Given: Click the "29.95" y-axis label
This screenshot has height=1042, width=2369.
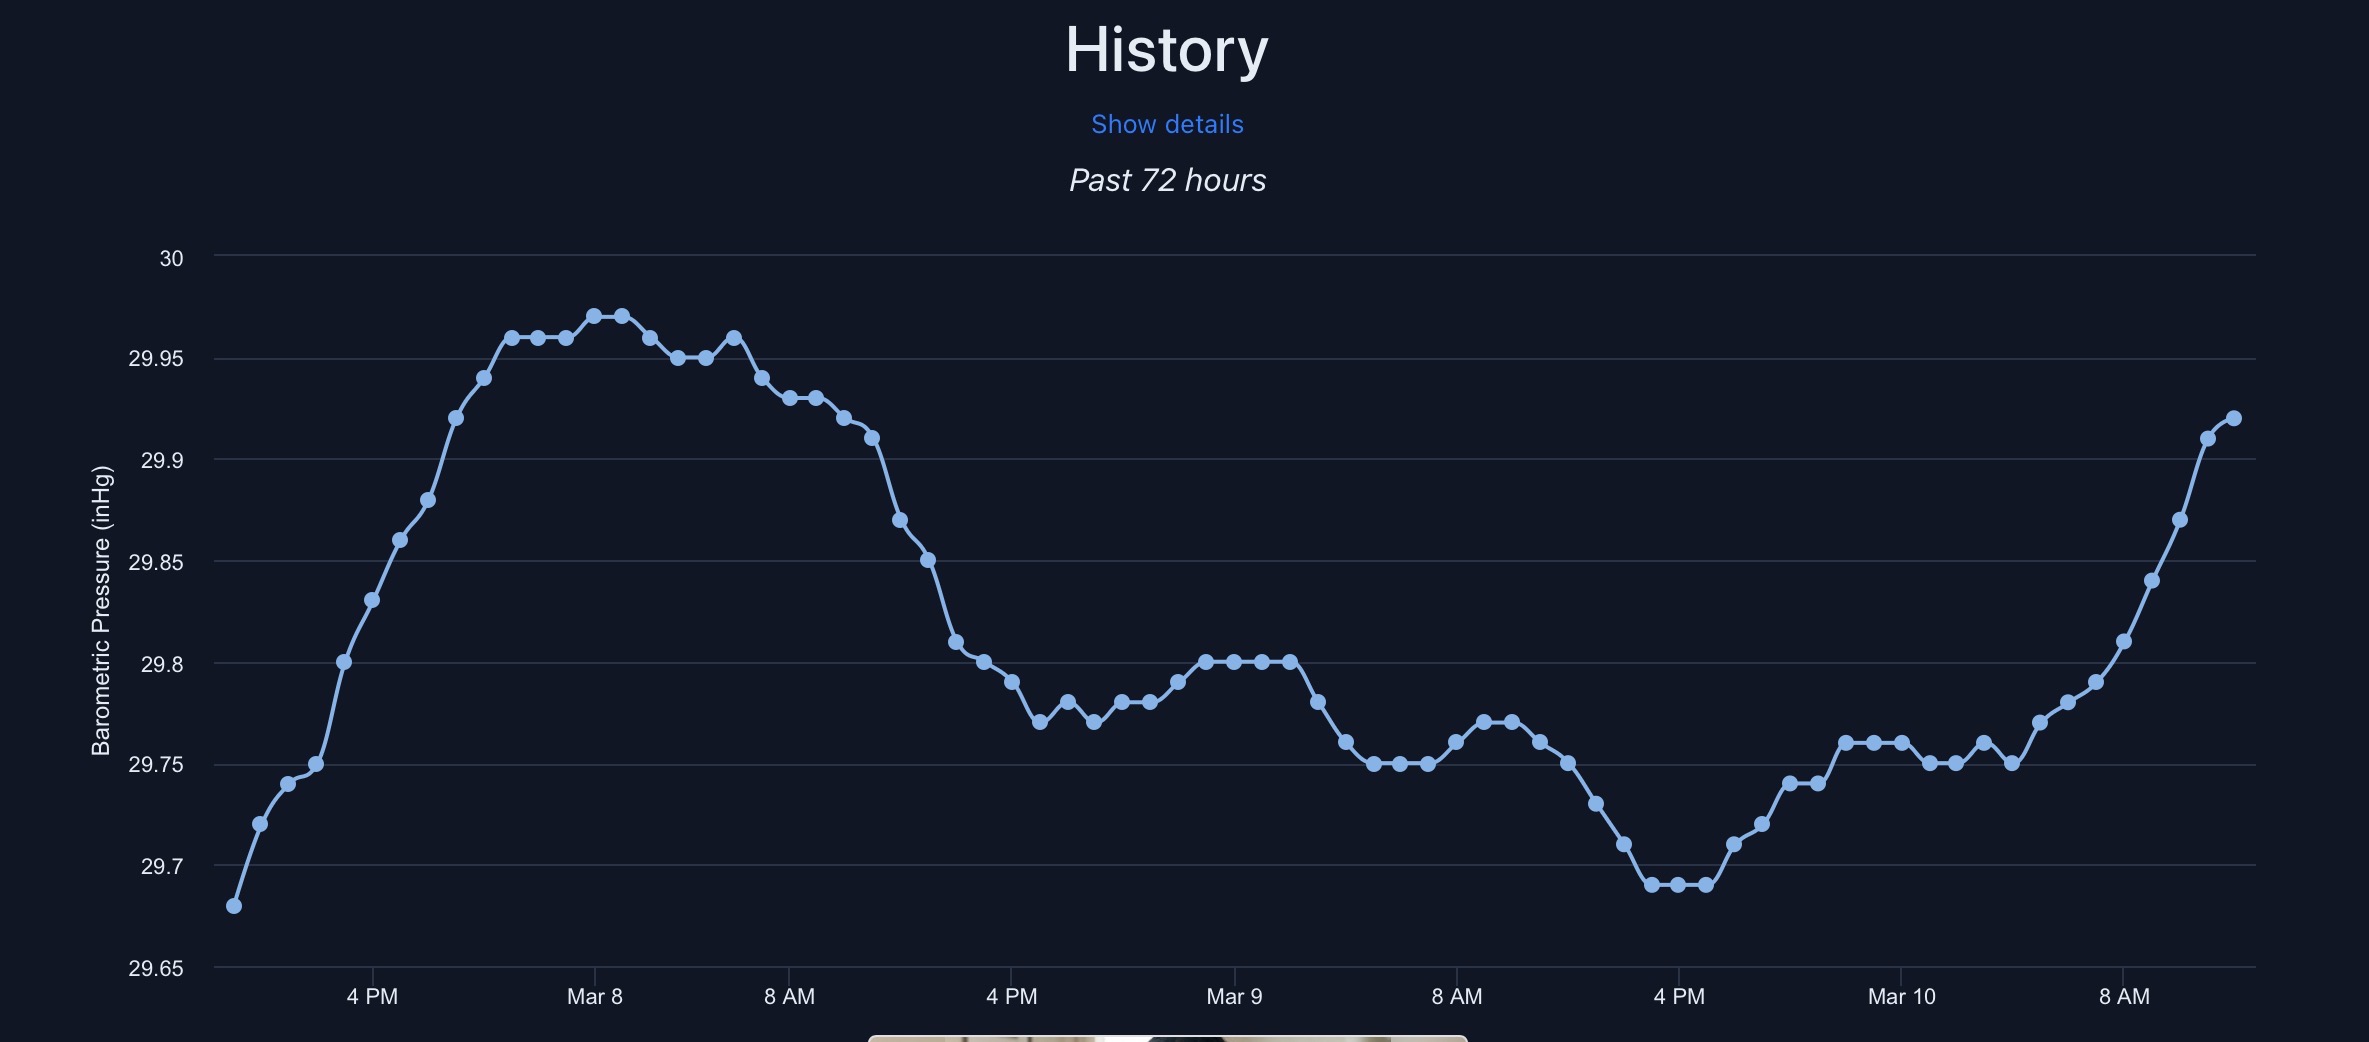Looking at the screenshot, I should (x=156, y=359).
